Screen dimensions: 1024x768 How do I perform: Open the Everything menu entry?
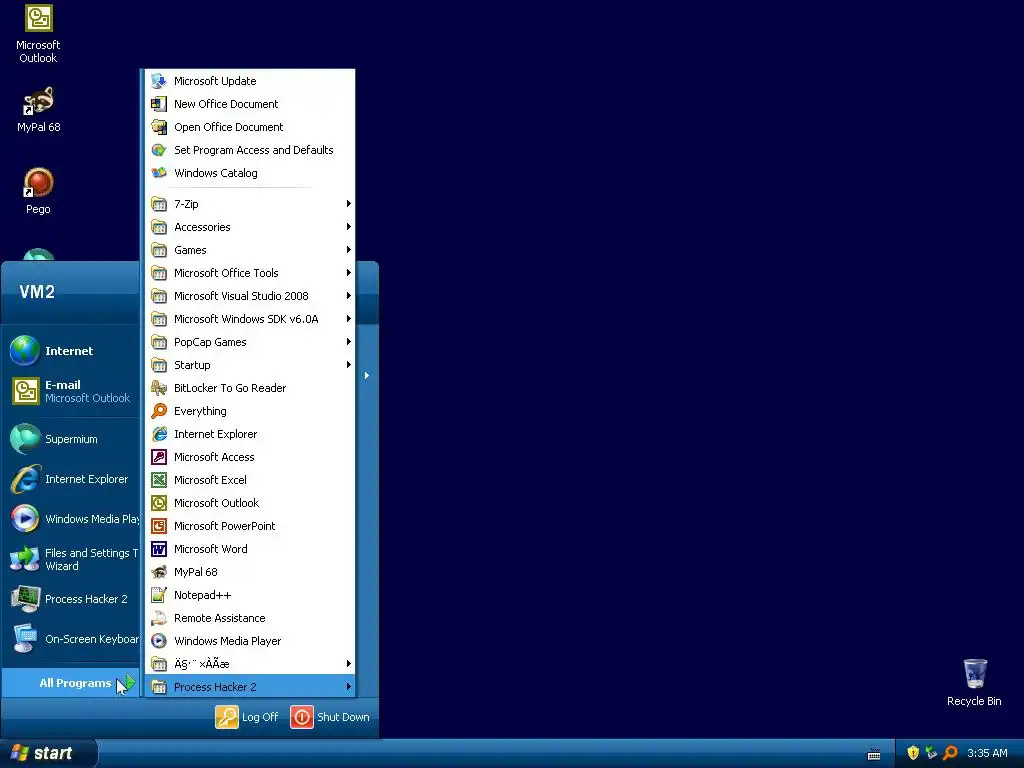coord(250,411)
